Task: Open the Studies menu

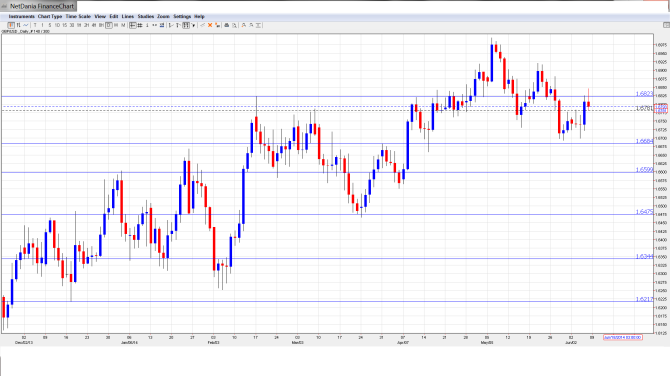Action: pos(146,16)
